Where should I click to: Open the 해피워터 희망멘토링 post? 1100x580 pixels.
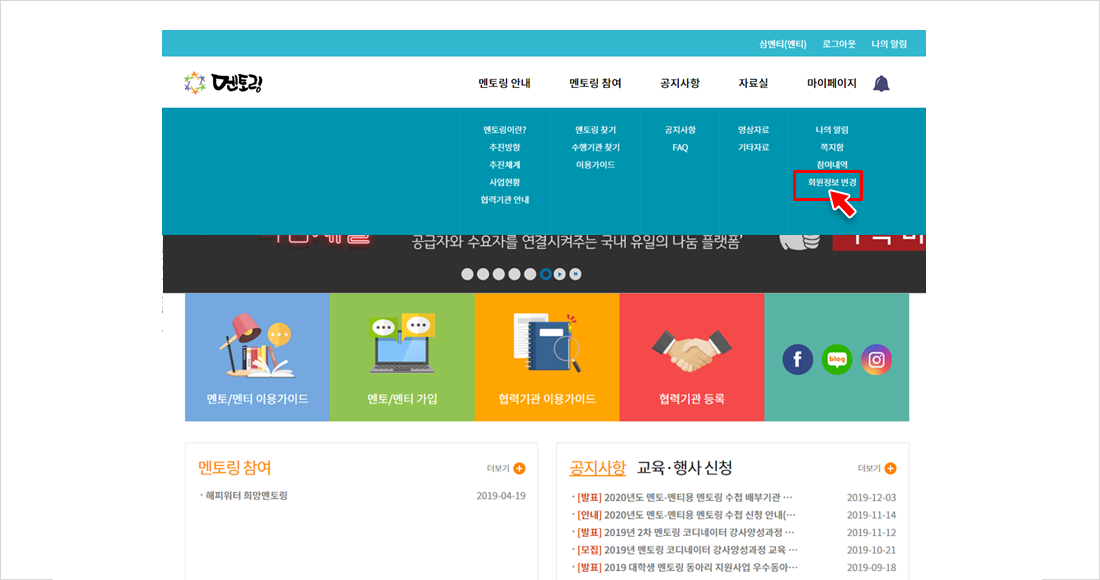[x=246, y=496]
